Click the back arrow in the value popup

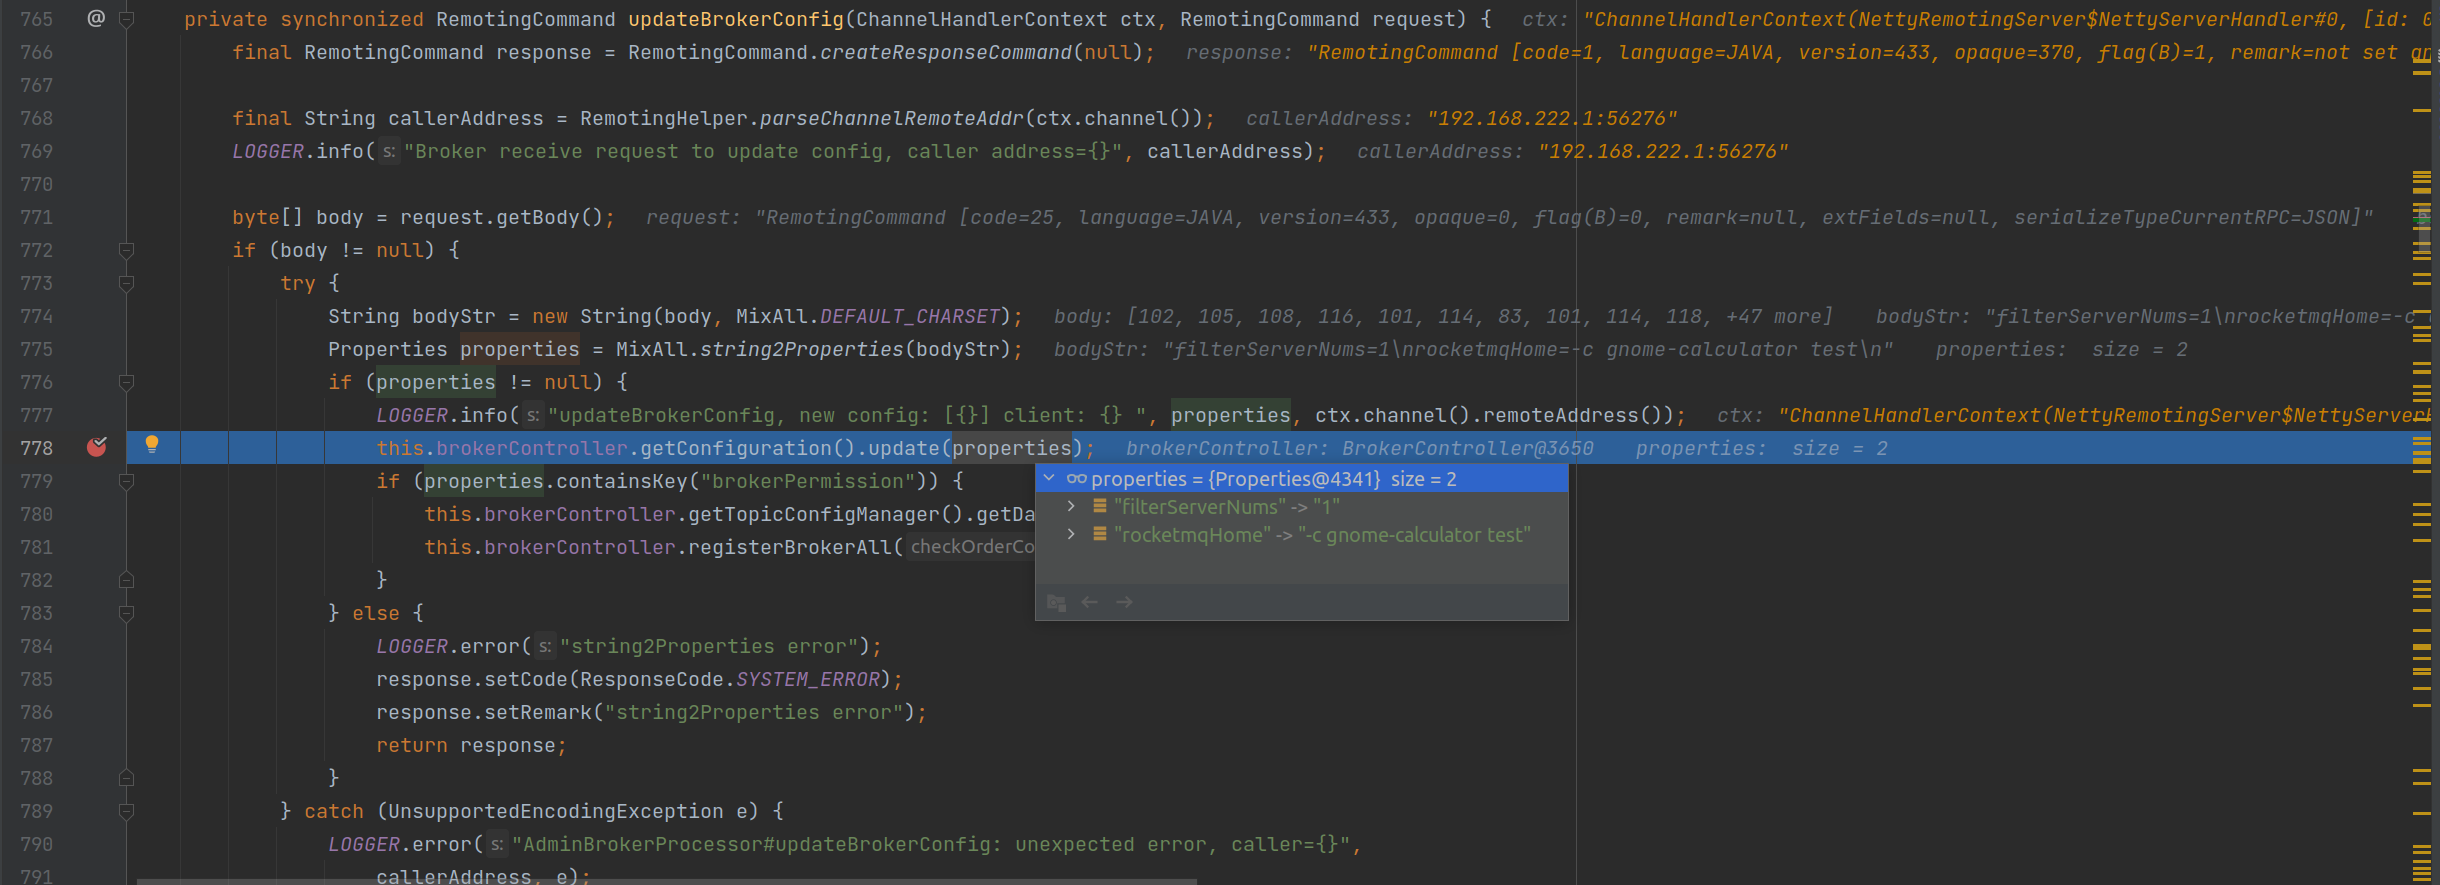coord(1090,602)
